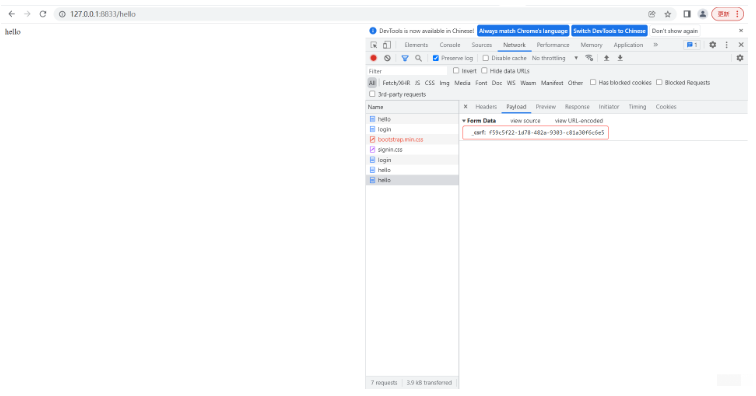Clear the network log
The image size is (756, 396).
(387, 58)
